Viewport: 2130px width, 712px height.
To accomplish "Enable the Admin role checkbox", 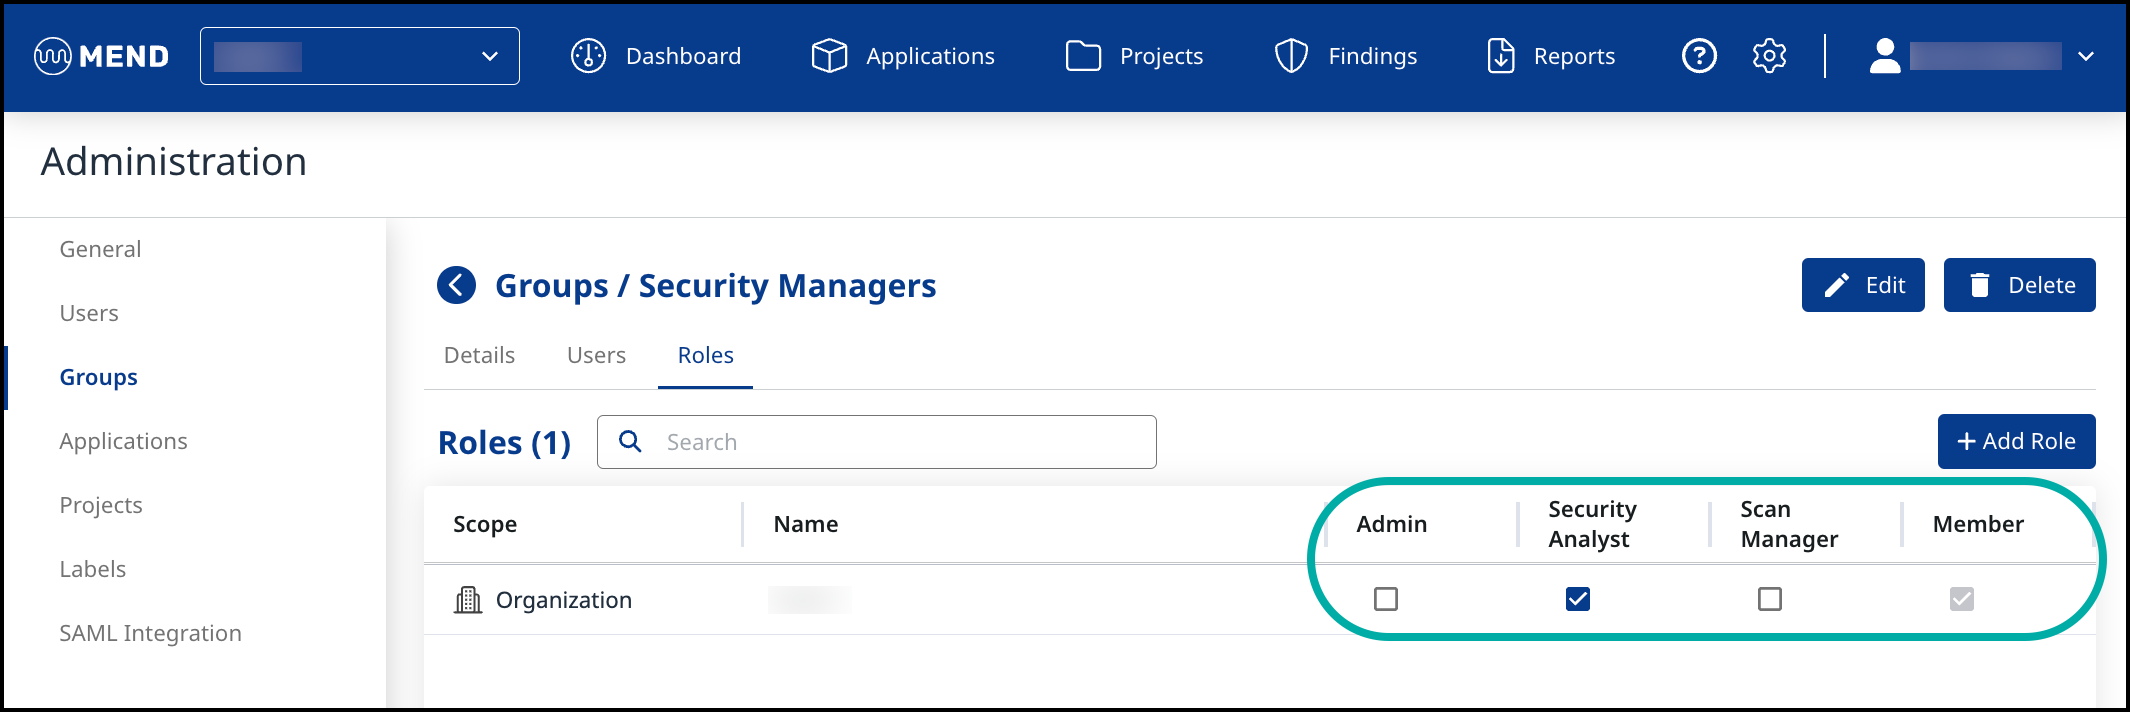I will pos(1386,599).
